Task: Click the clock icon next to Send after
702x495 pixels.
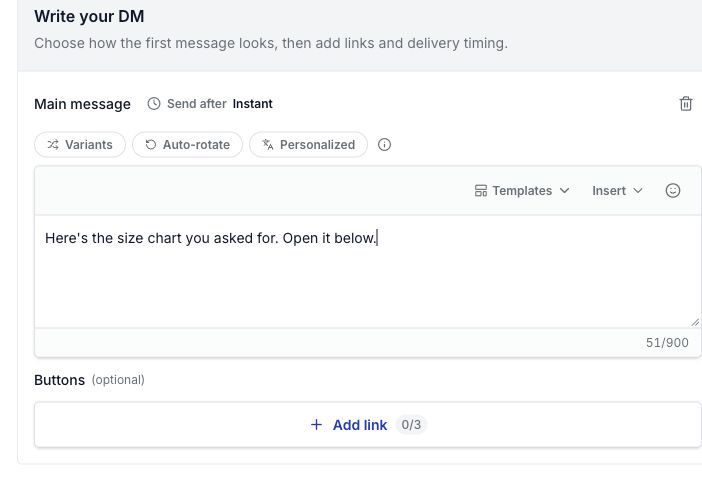Action: [x=154, y=104]
